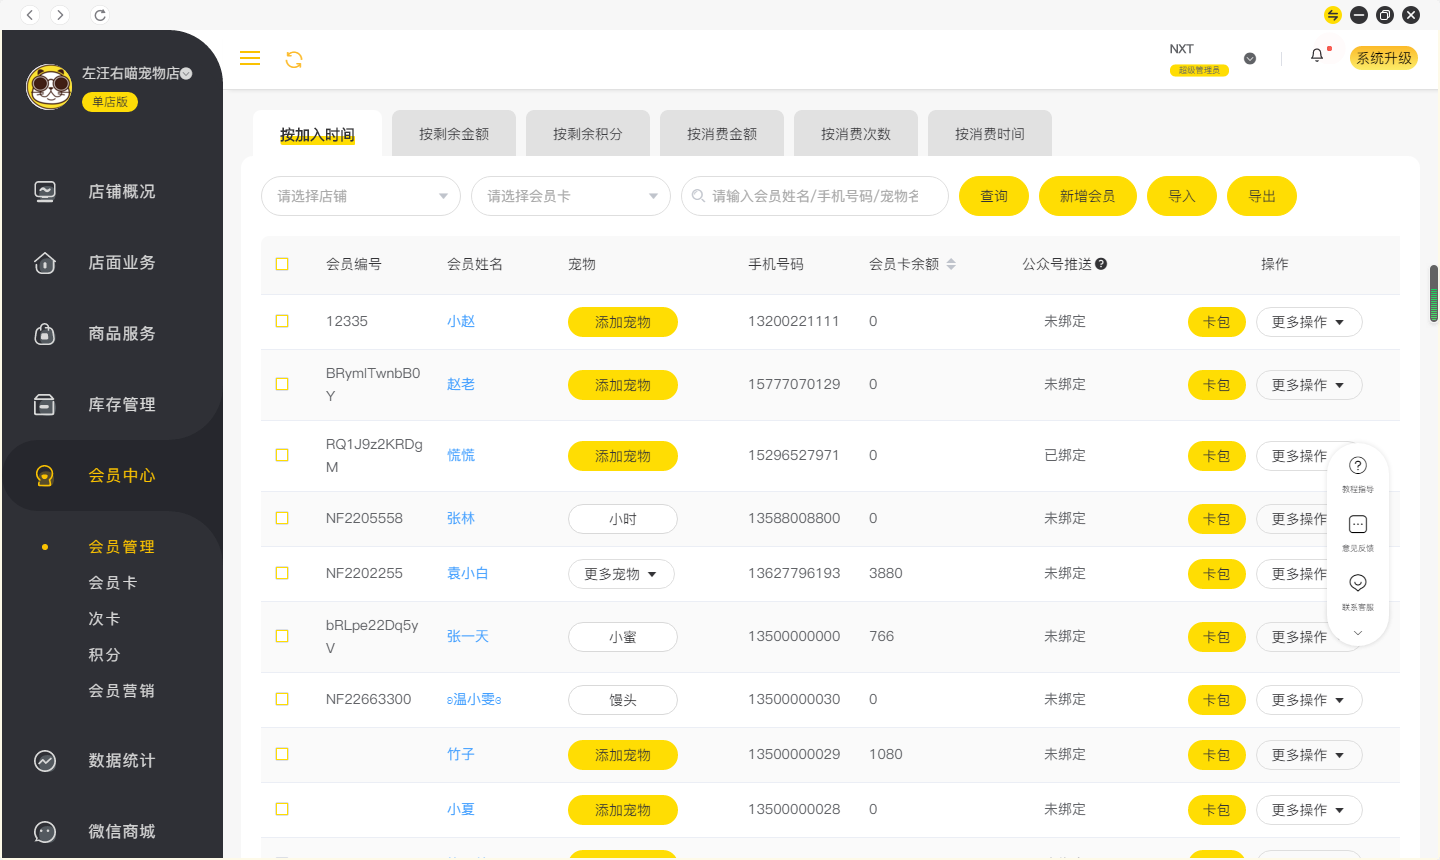
Task: Click the 公众号推送 question mark icon
Action: pyautogui.click(x=1101, y=264)
